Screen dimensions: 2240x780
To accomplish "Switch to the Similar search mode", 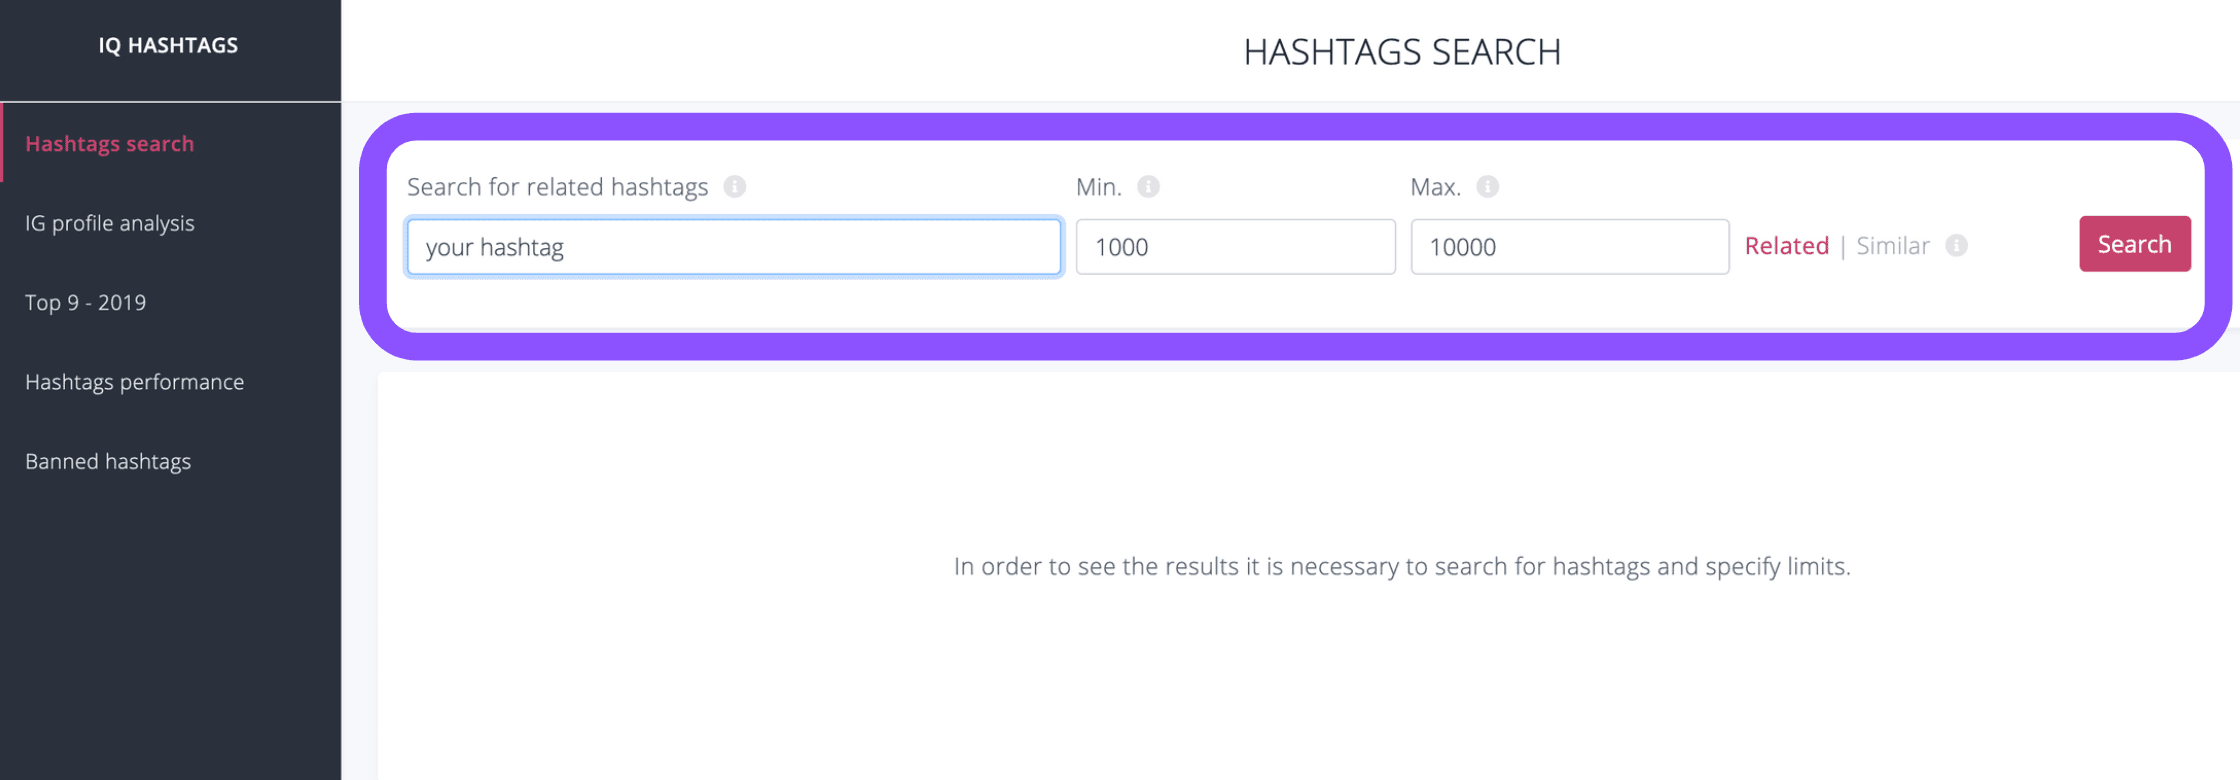I will (x=1893, y=246).
